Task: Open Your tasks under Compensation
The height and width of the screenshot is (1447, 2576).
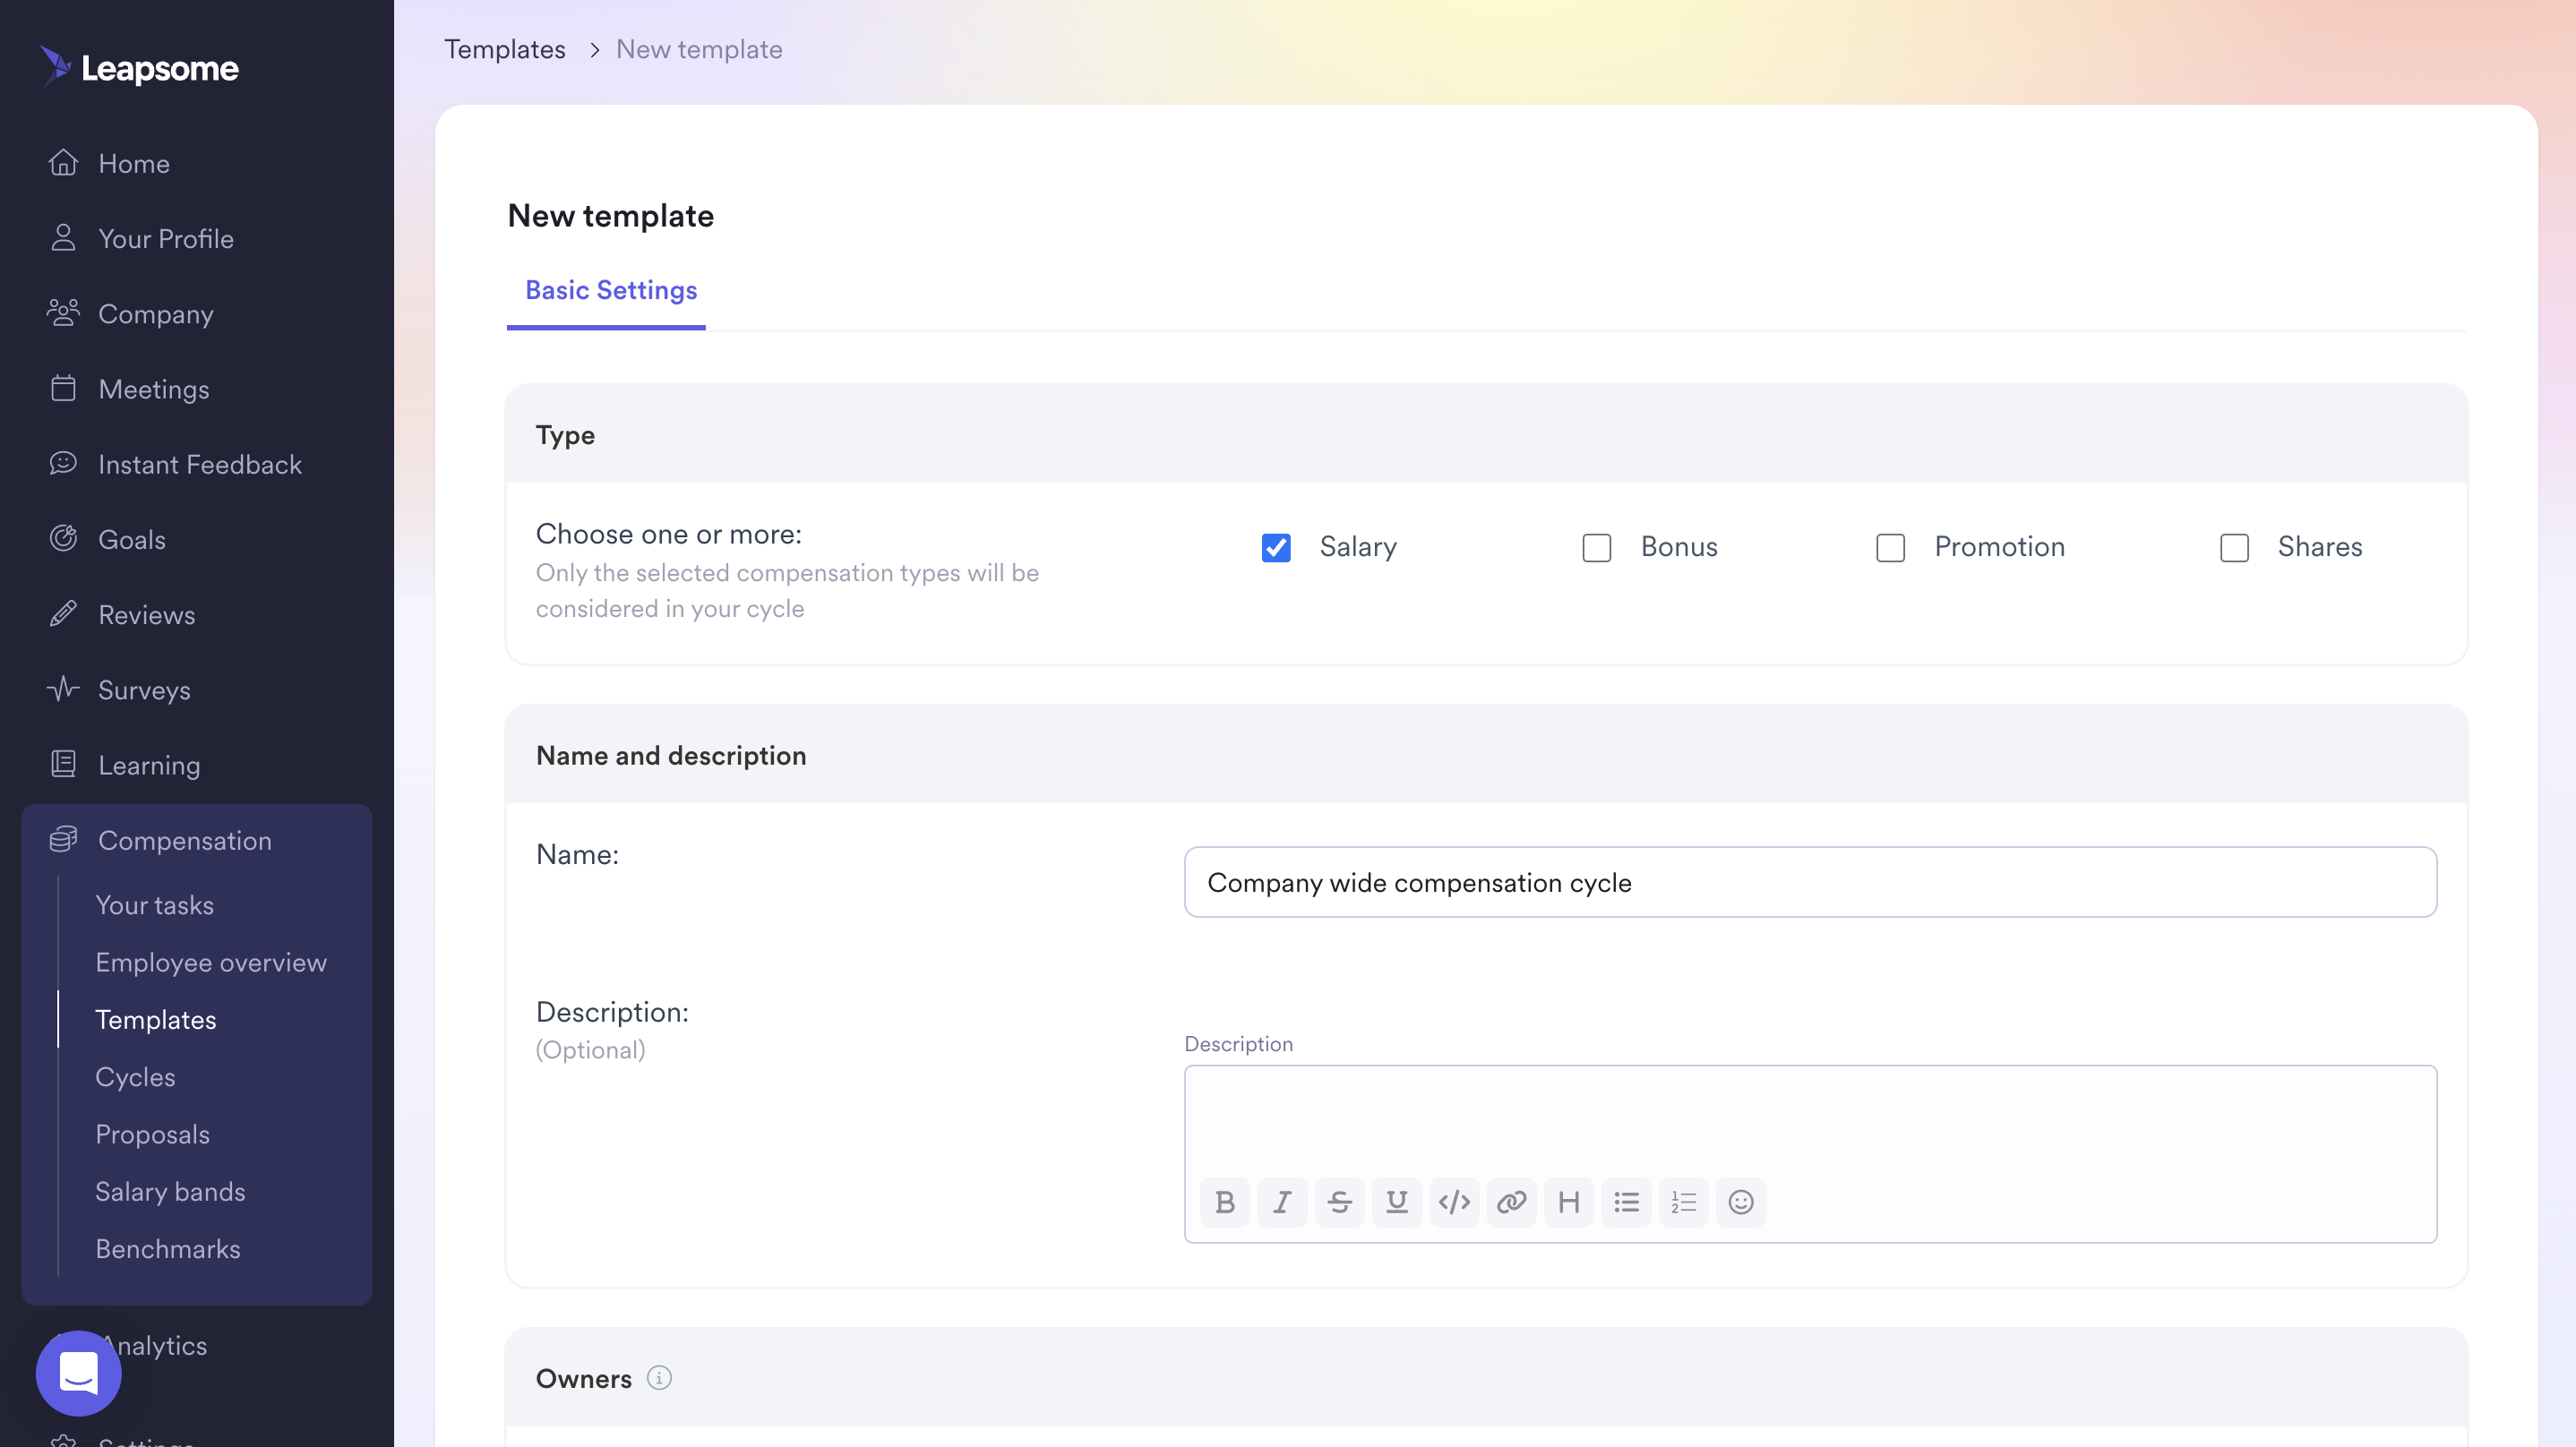Action: (154, 904)
